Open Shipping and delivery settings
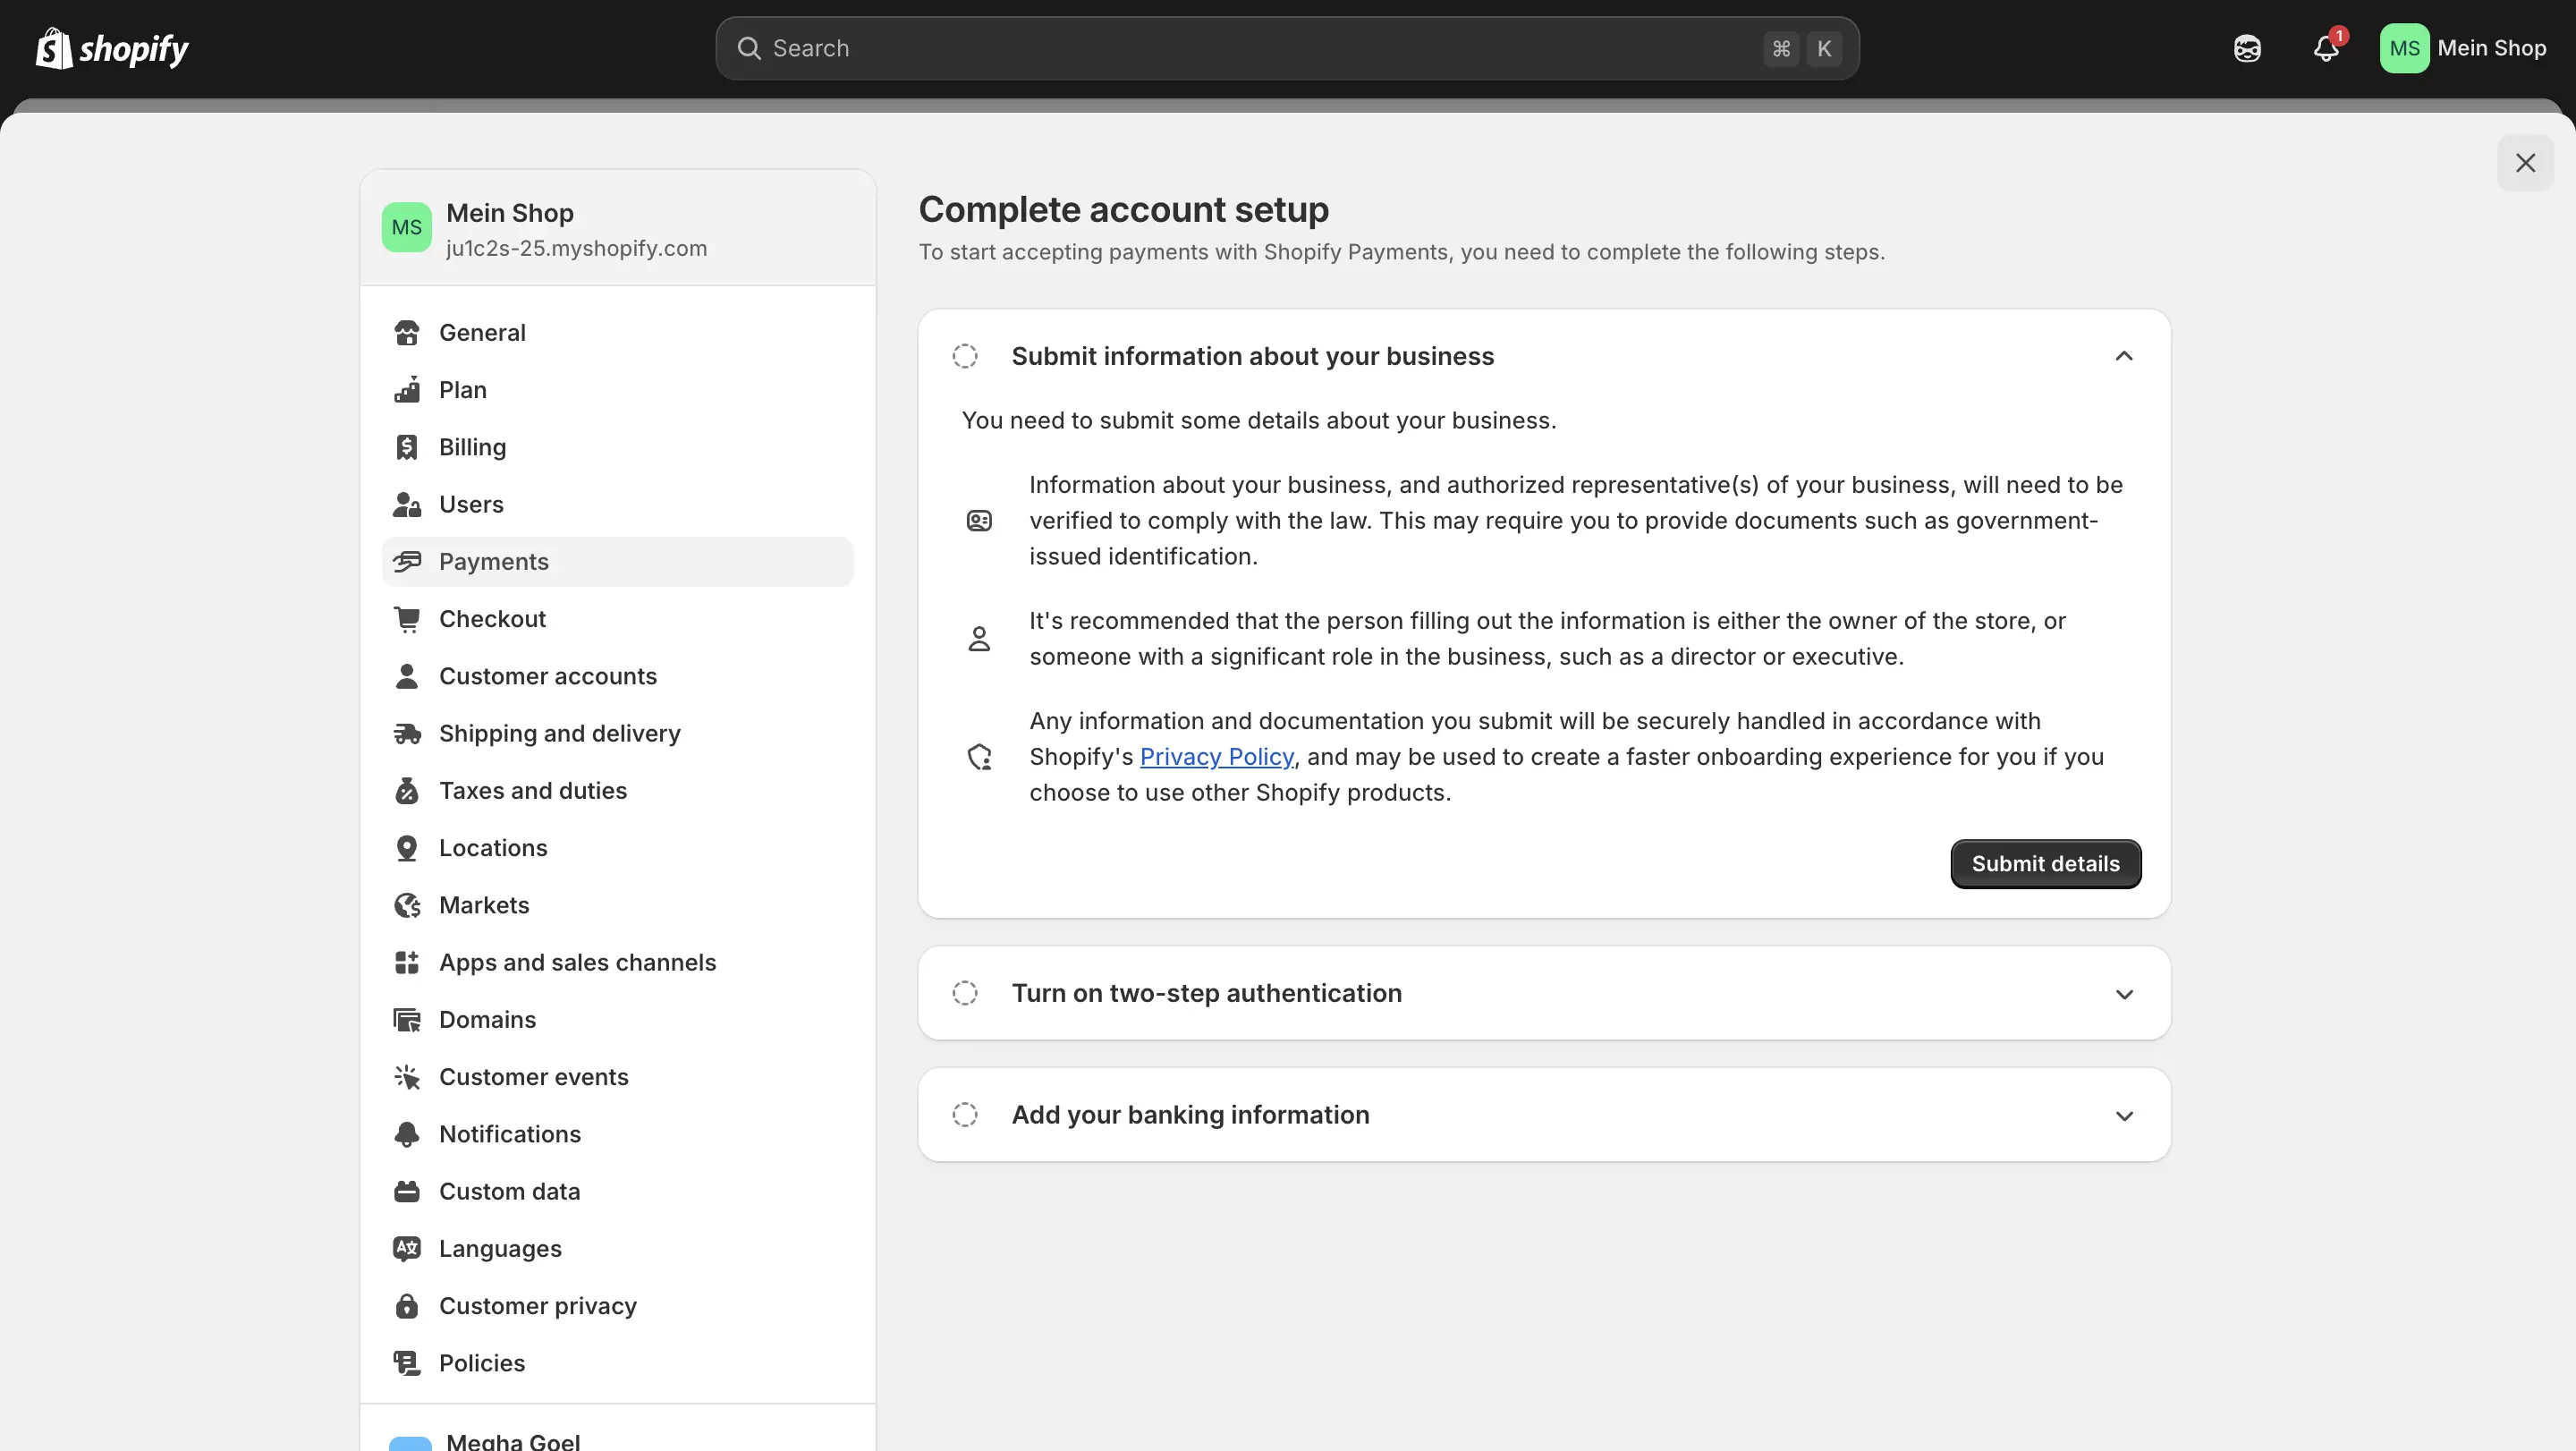Image resolution: width=2576 pixels, height=1451 pixels. (x=617, y=733)
